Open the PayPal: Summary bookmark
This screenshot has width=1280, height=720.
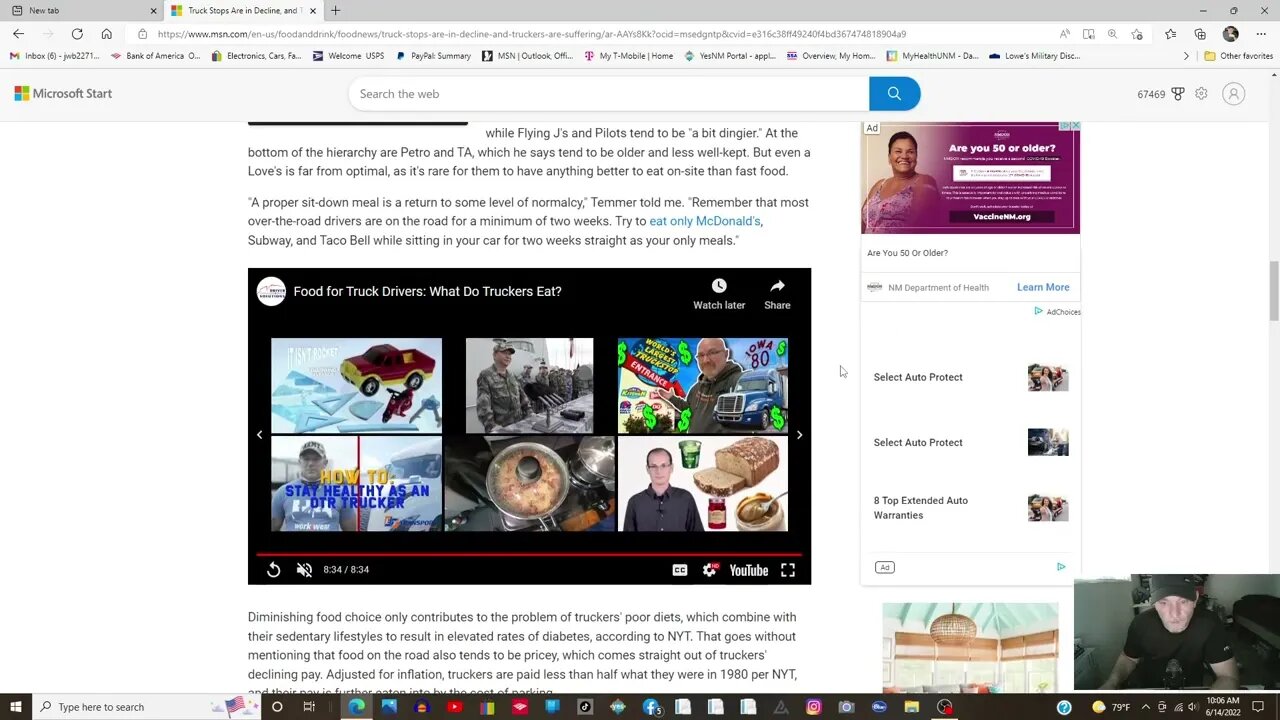(x=433, y=56)
